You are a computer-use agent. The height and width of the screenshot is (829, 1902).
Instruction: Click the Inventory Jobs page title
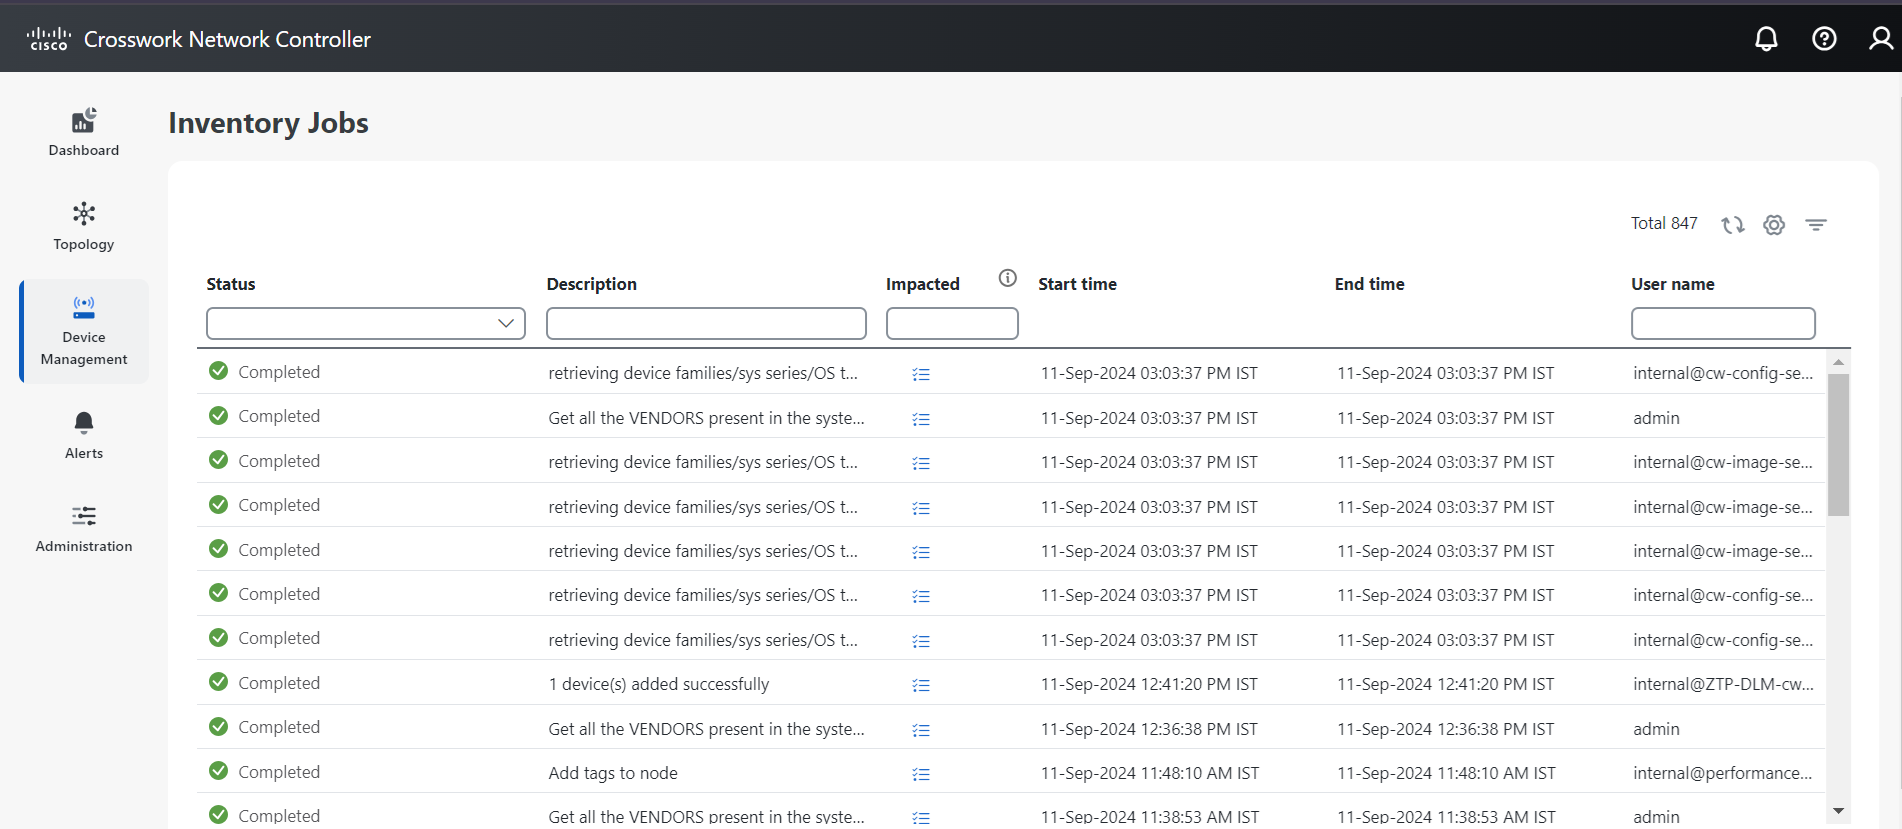[268, 123]
